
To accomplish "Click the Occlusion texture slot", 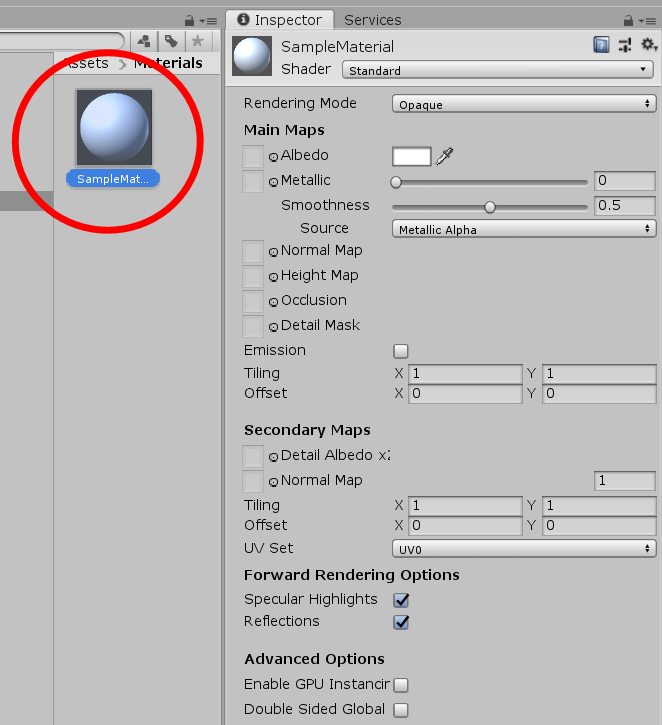I will (x=253, y=301).
